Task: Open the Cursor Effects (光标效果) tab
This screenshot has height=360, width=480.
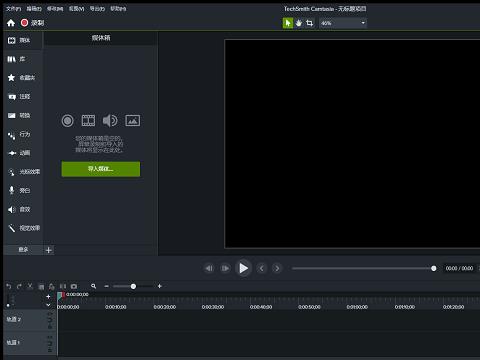Action: pyautogui.click(x=23, y=172)
